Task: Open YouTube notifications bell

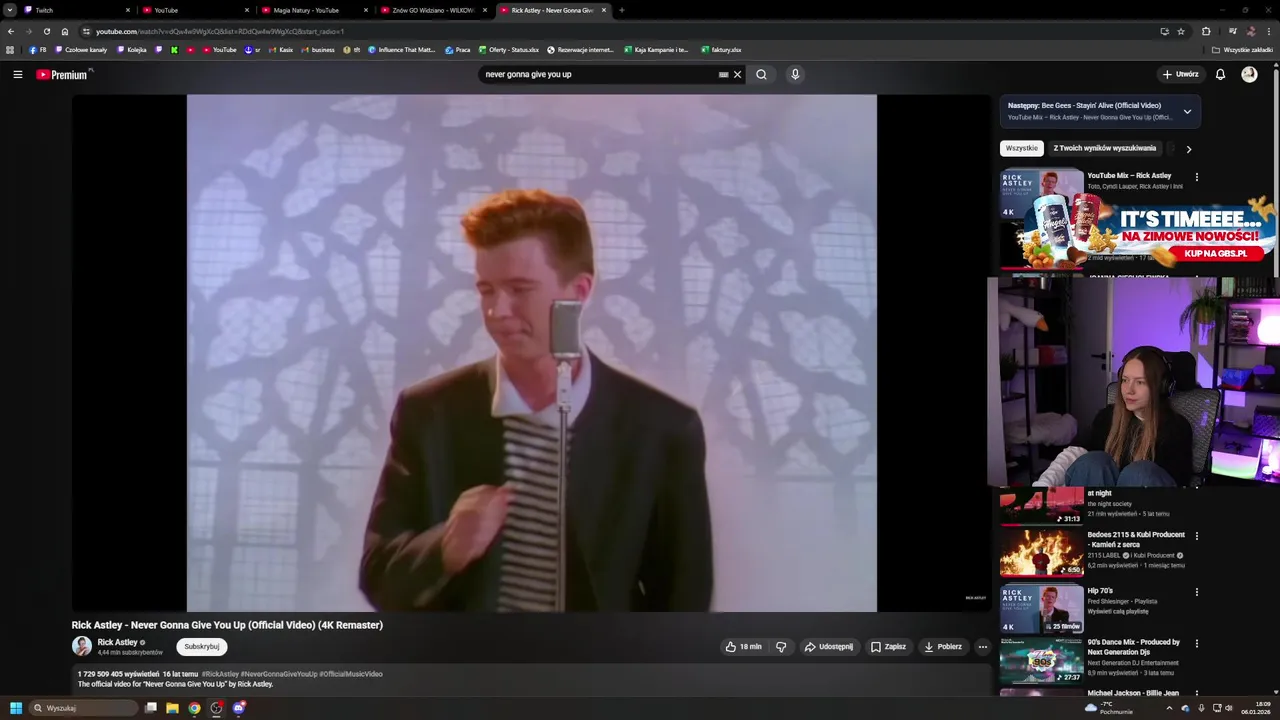Action: (1220, 74)
